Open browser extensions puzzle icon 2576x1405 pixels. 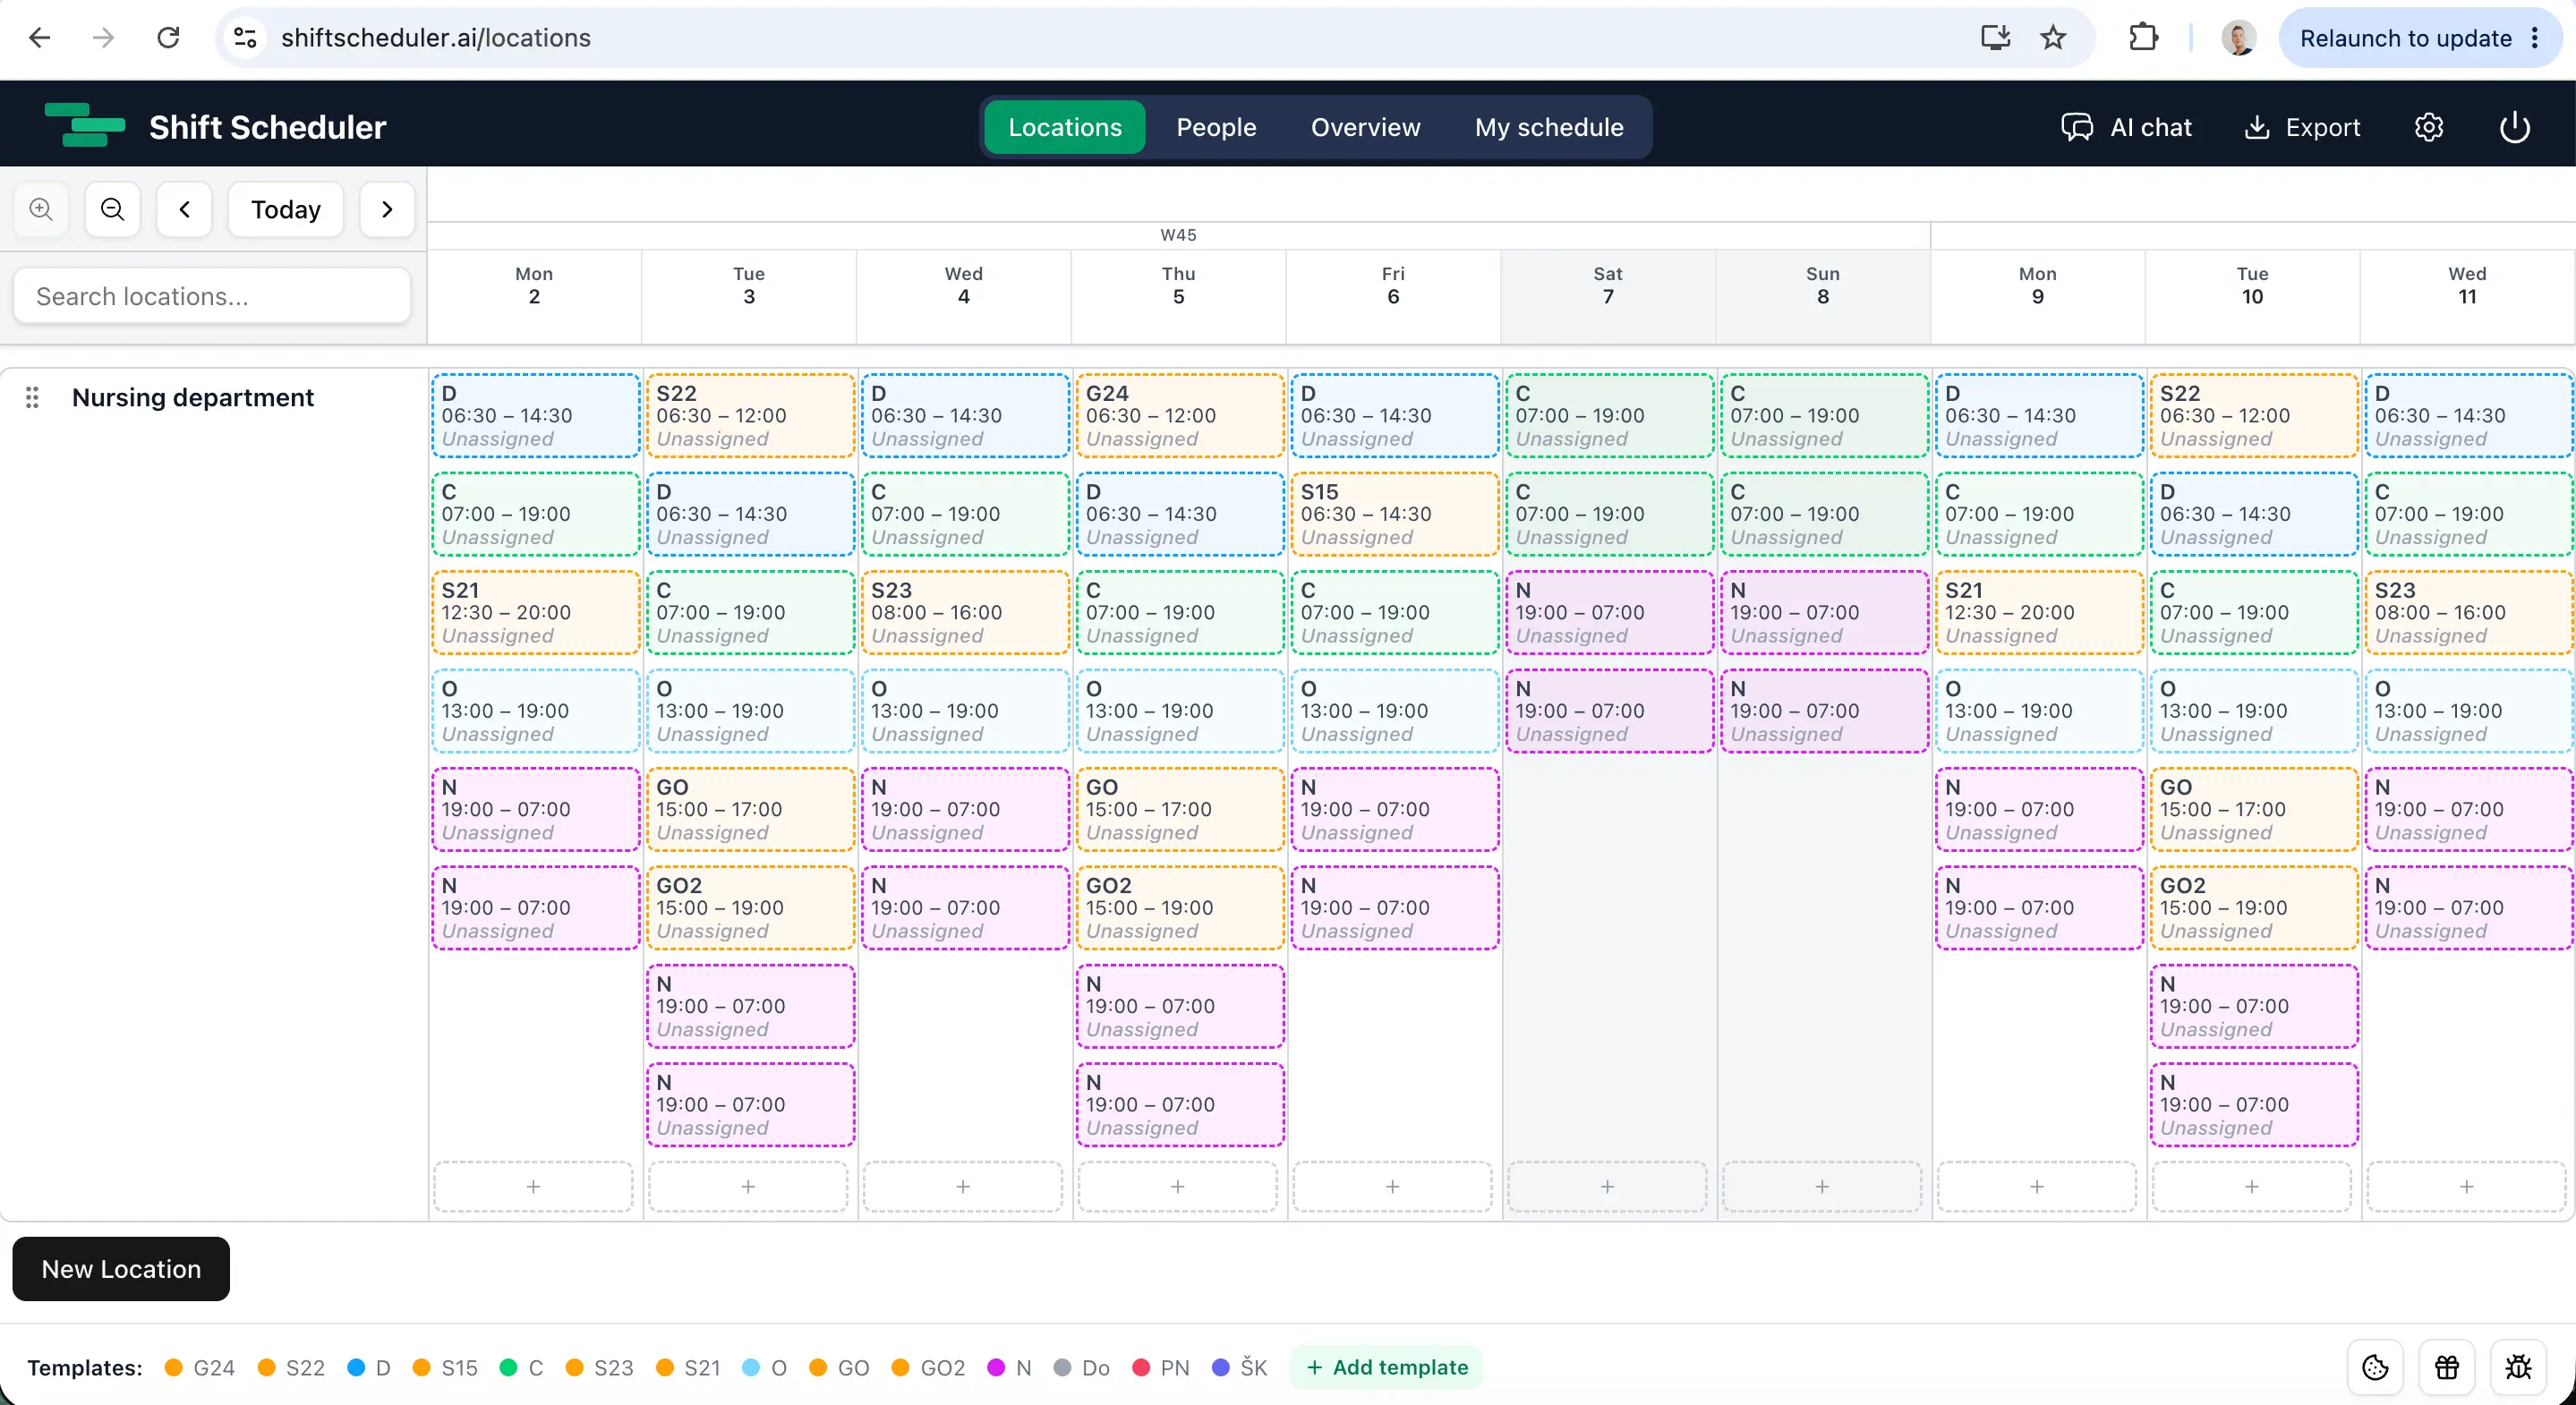point(2143,38)
